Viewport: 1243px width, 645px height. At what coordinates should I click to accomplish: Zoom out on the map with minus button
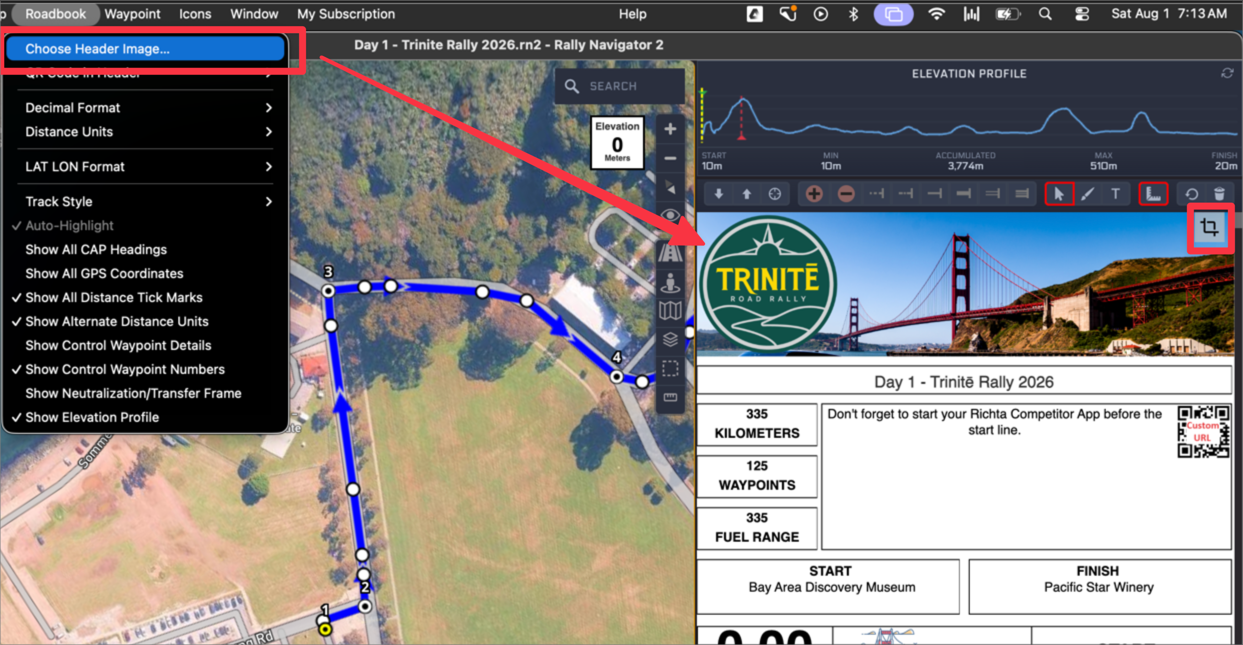(670, 159)
